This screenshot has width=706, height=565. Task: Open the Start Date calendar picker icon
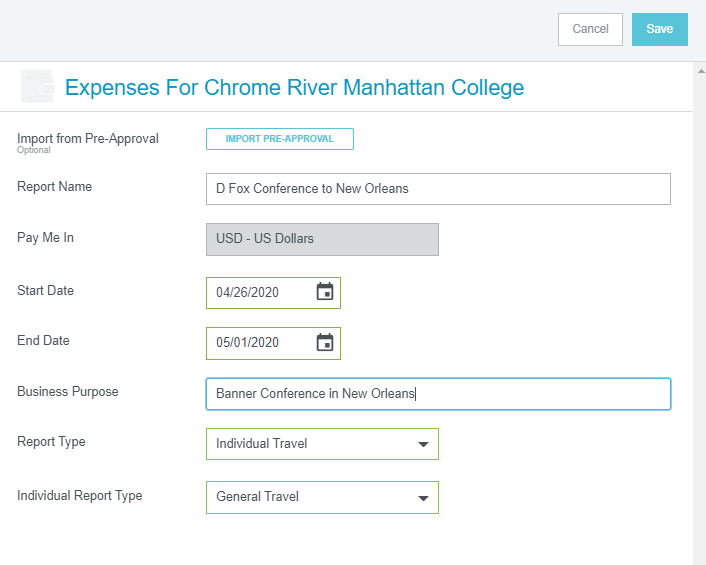(325, 292)
